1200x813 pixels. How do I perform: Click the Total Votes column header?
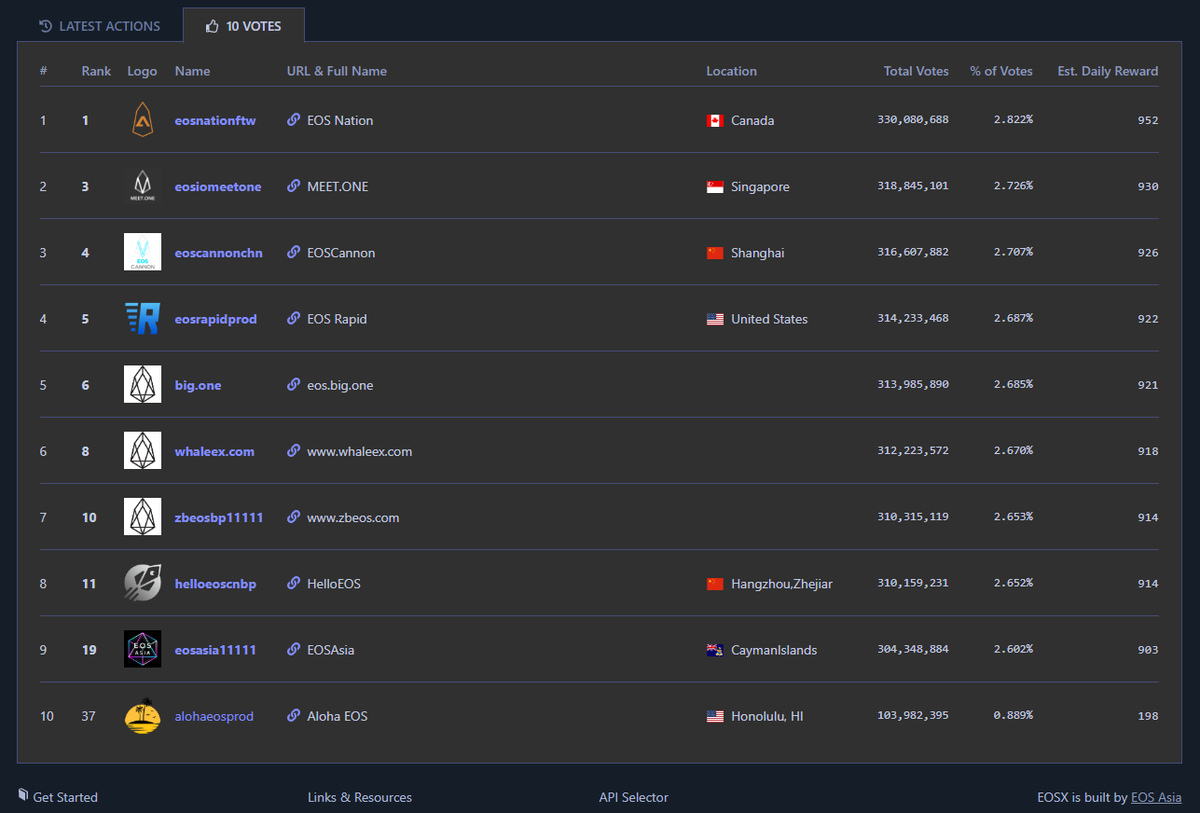coord(916,71)
